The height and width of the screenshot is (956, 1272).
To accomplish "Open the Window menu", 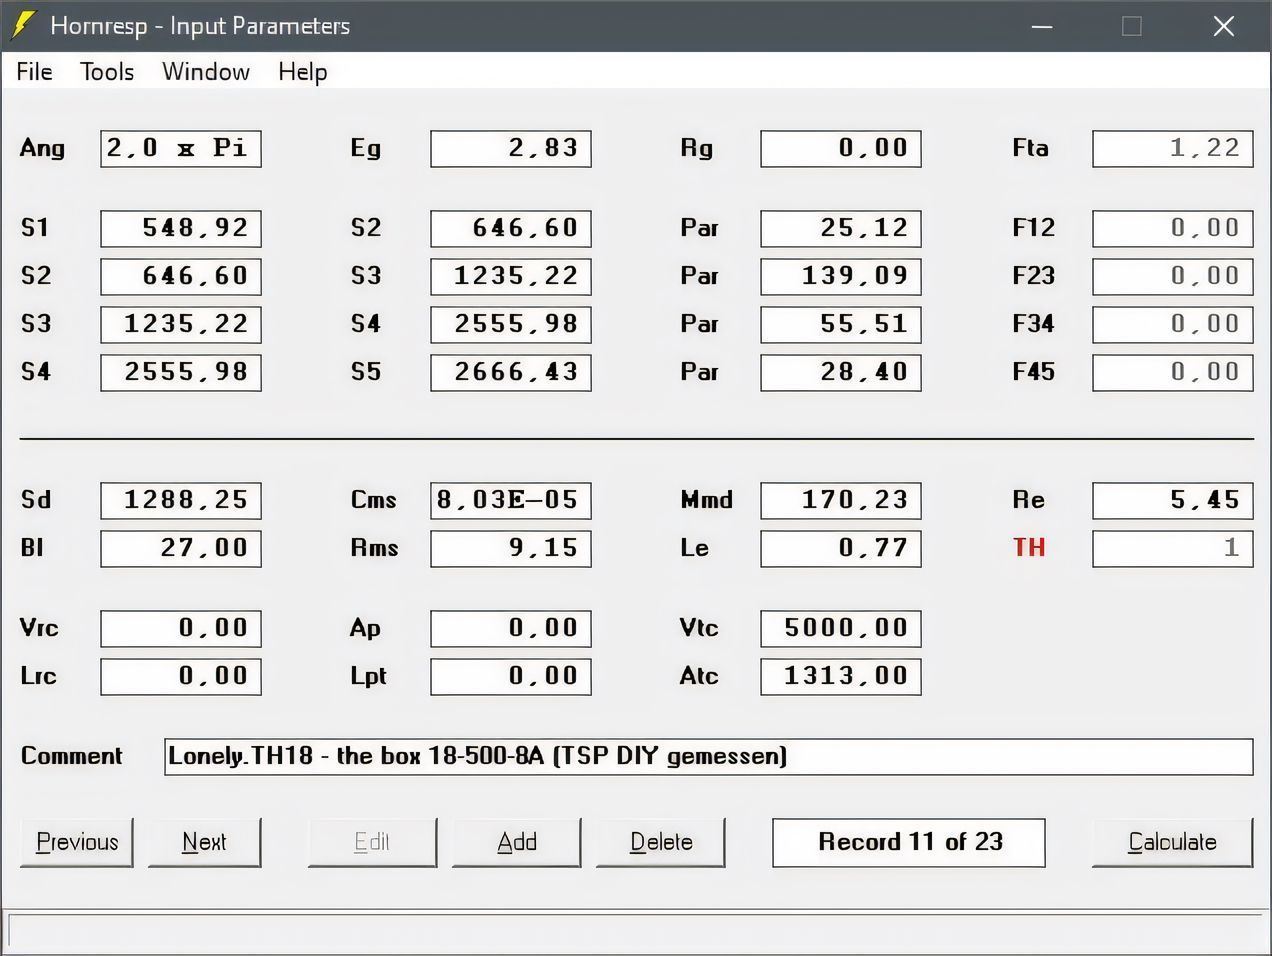I will [206, 72].
